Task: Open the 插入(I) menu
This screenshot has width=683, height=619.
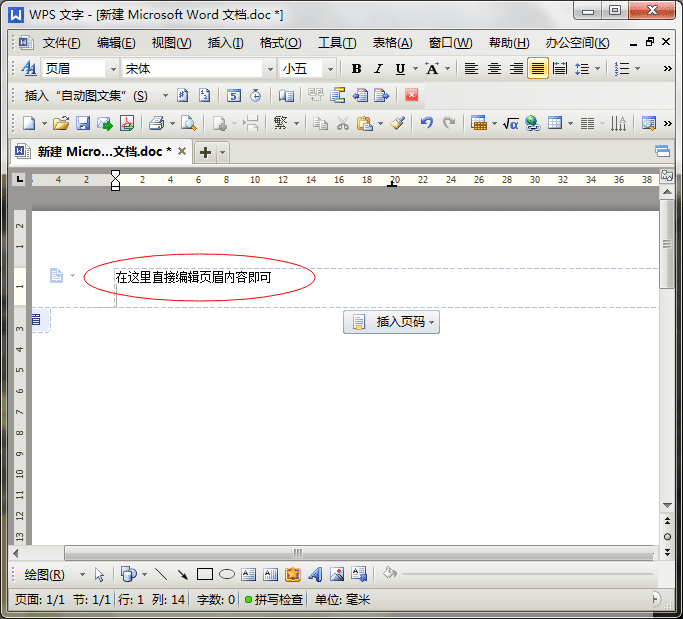Action: tap(225, 43)
